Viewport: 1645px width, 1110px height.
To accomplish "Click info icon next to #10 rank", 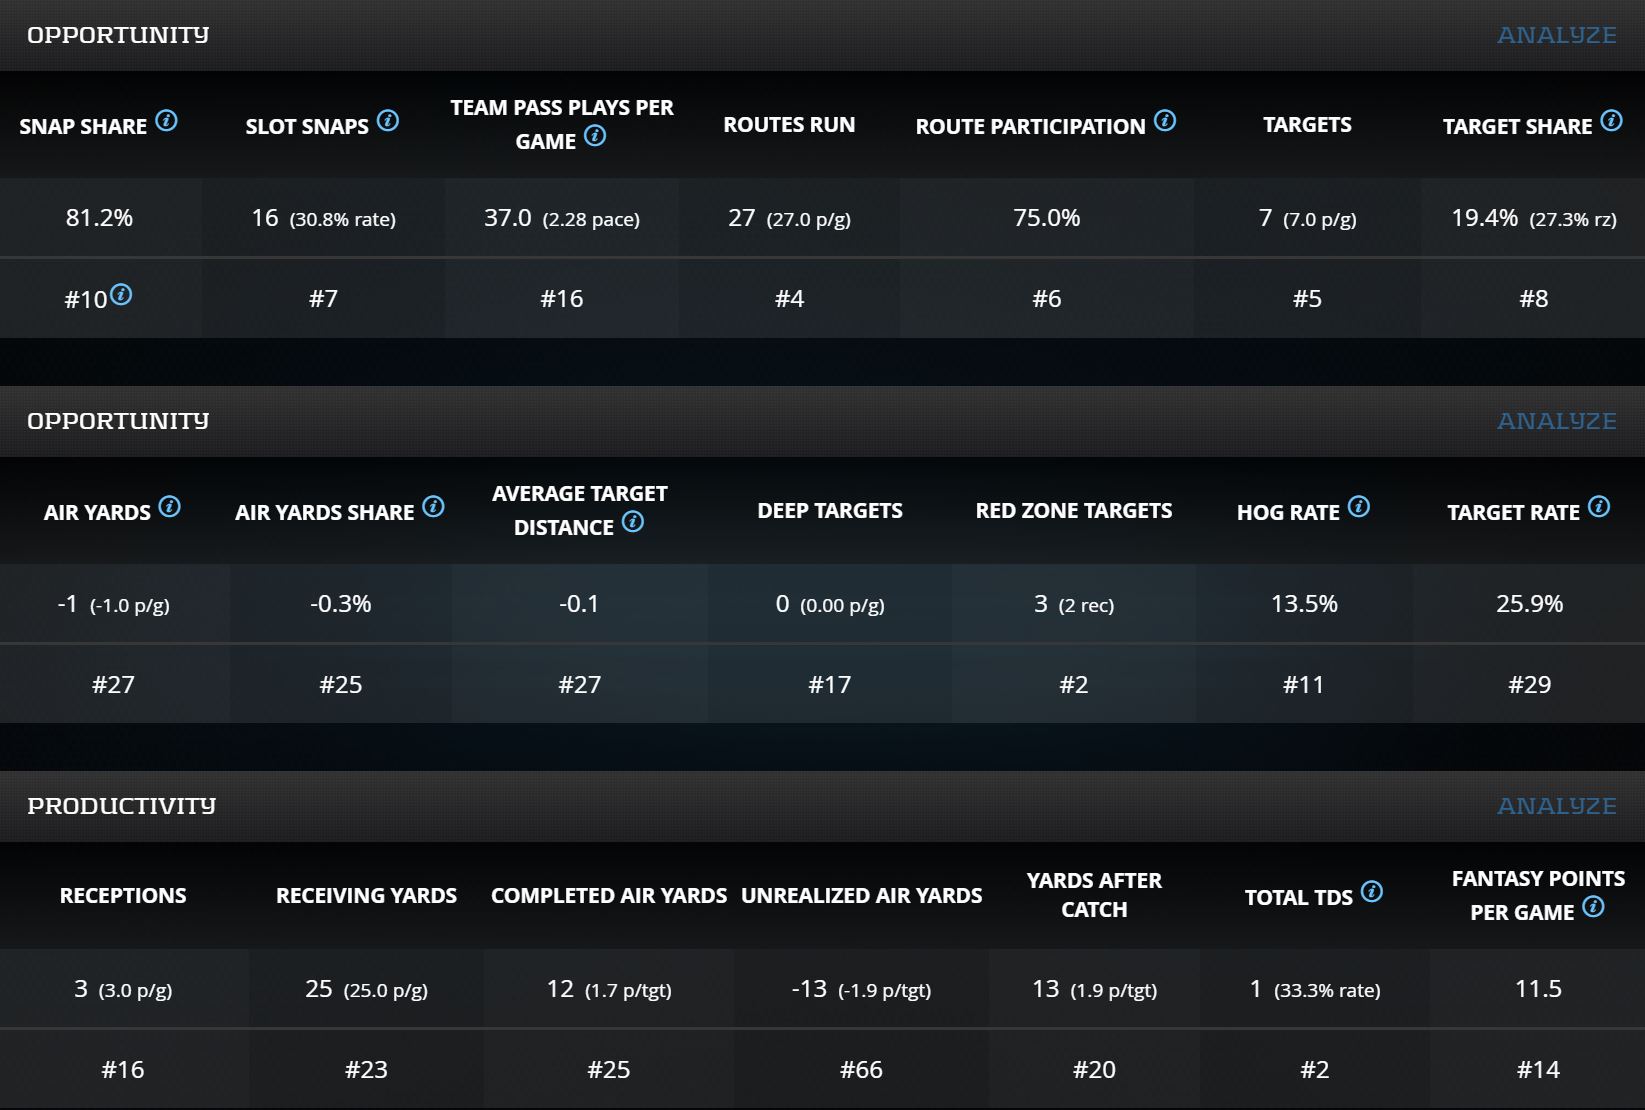I will tap(121, 295).
